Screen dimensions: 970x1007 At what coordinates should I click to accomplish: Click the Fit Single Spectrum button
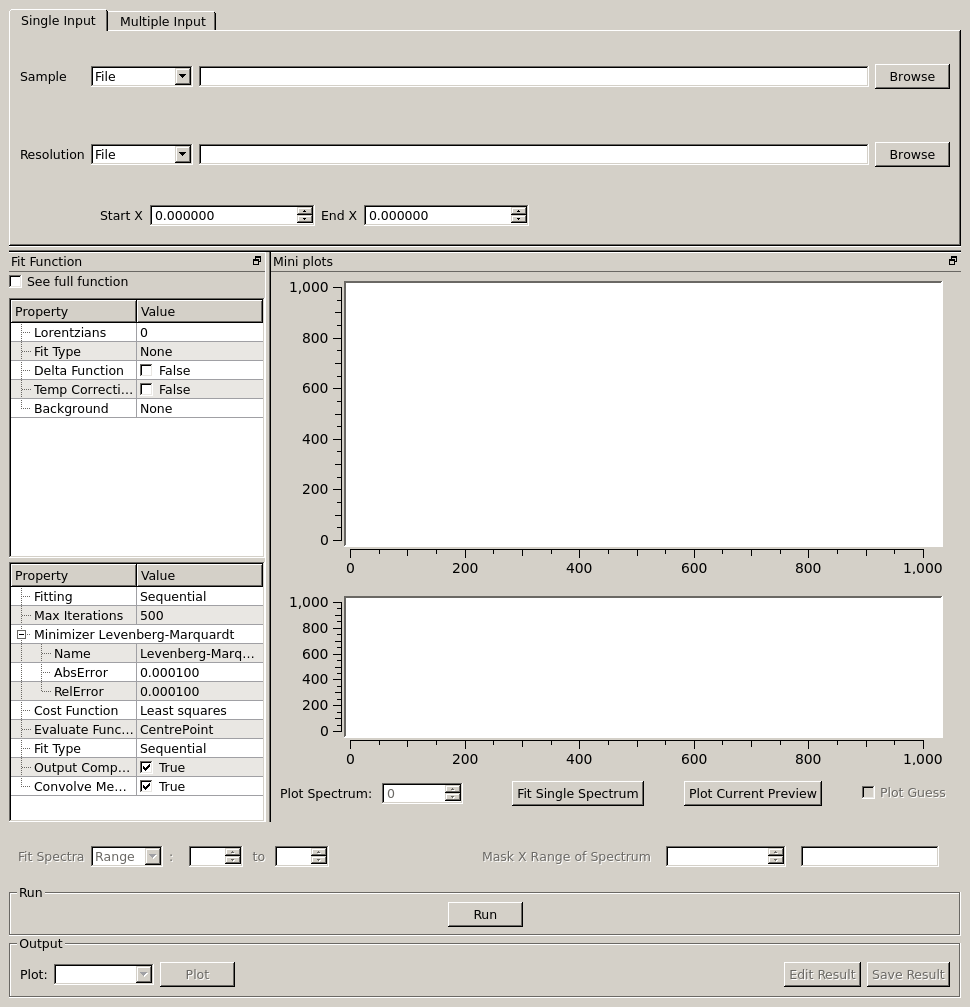(x=577, y=793)
